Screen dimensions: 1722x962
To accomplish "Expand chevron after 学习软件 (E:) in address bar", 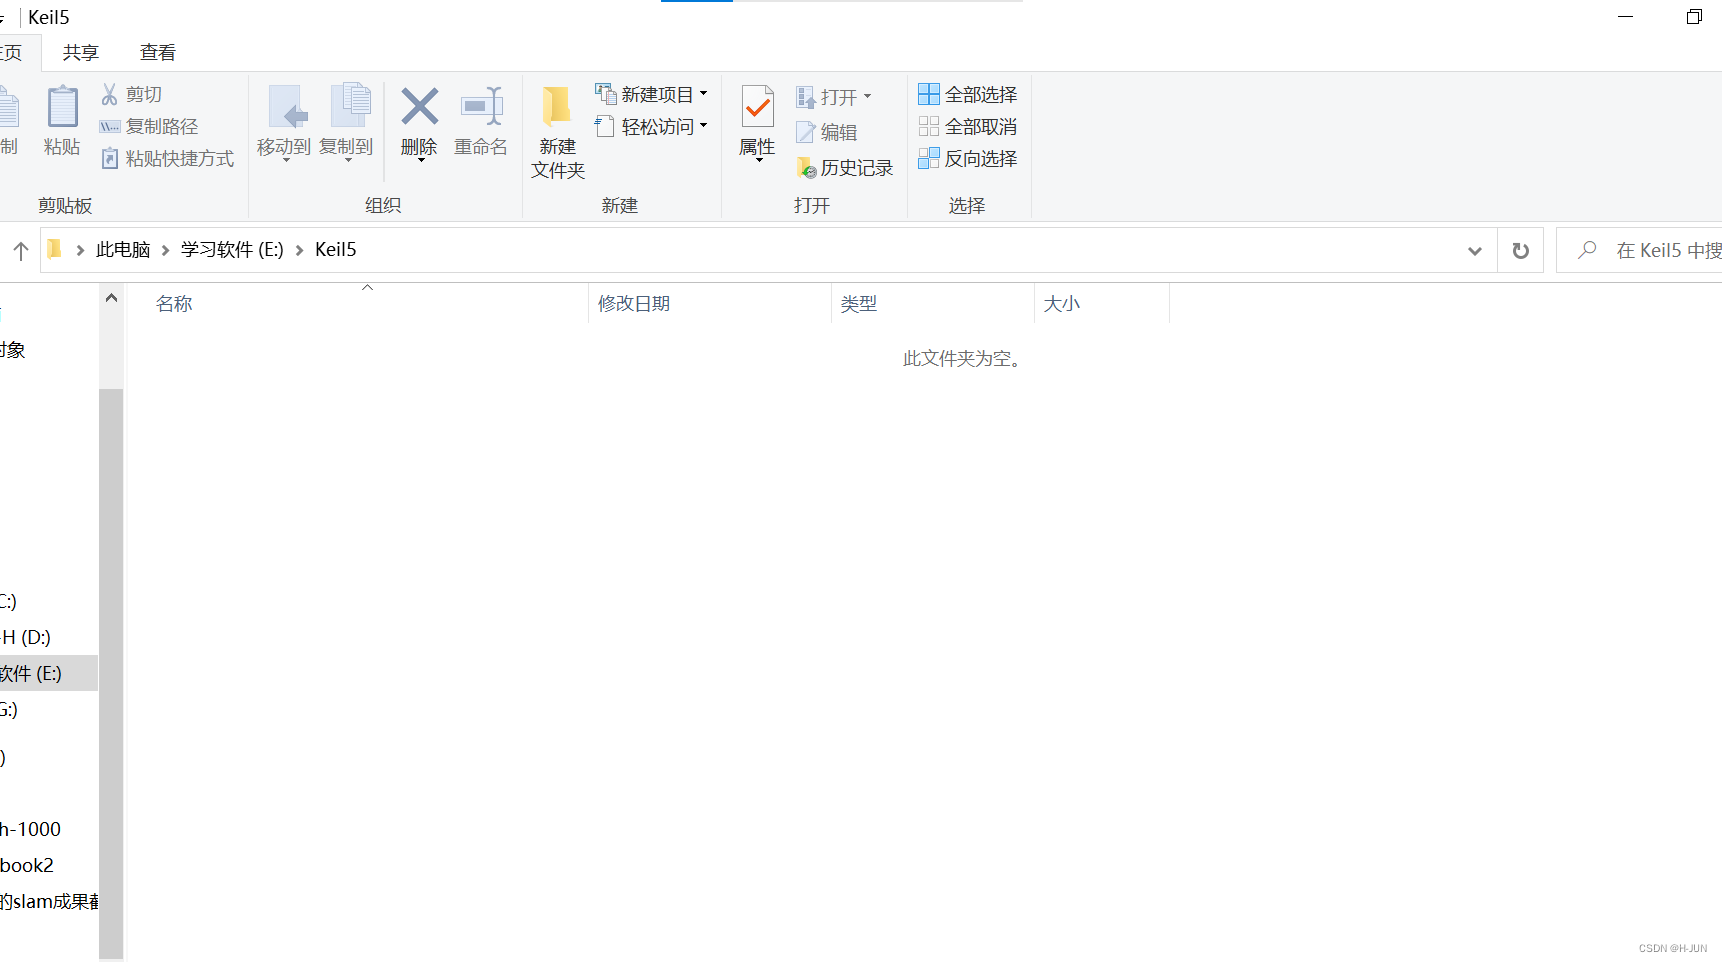I will [x=299, y=250].
